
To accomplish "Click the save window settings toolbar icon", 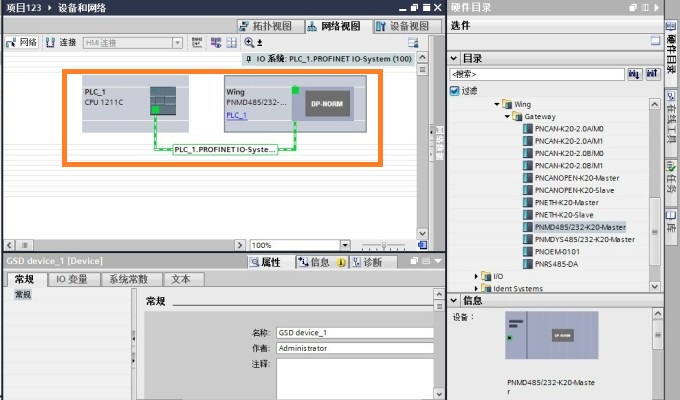I will [x=413, y=43].
